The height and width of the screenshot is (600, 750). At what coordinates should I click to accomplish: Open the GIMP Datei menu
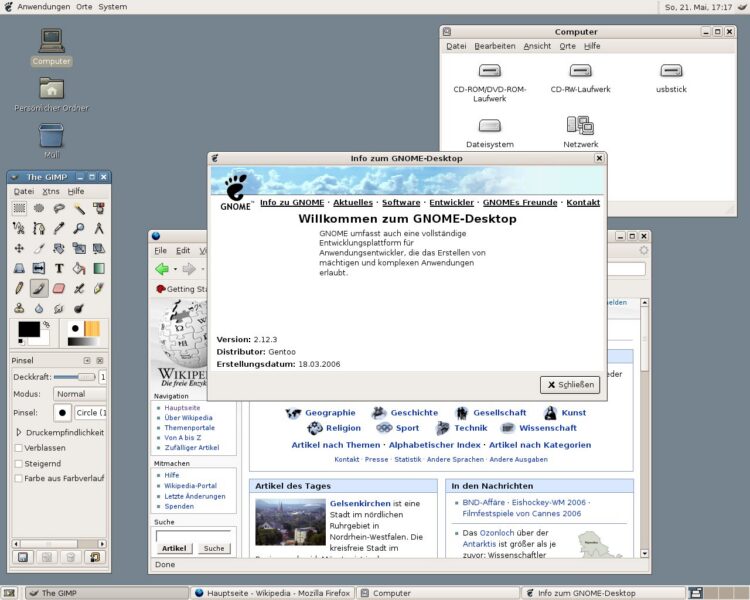coord(23,191)
